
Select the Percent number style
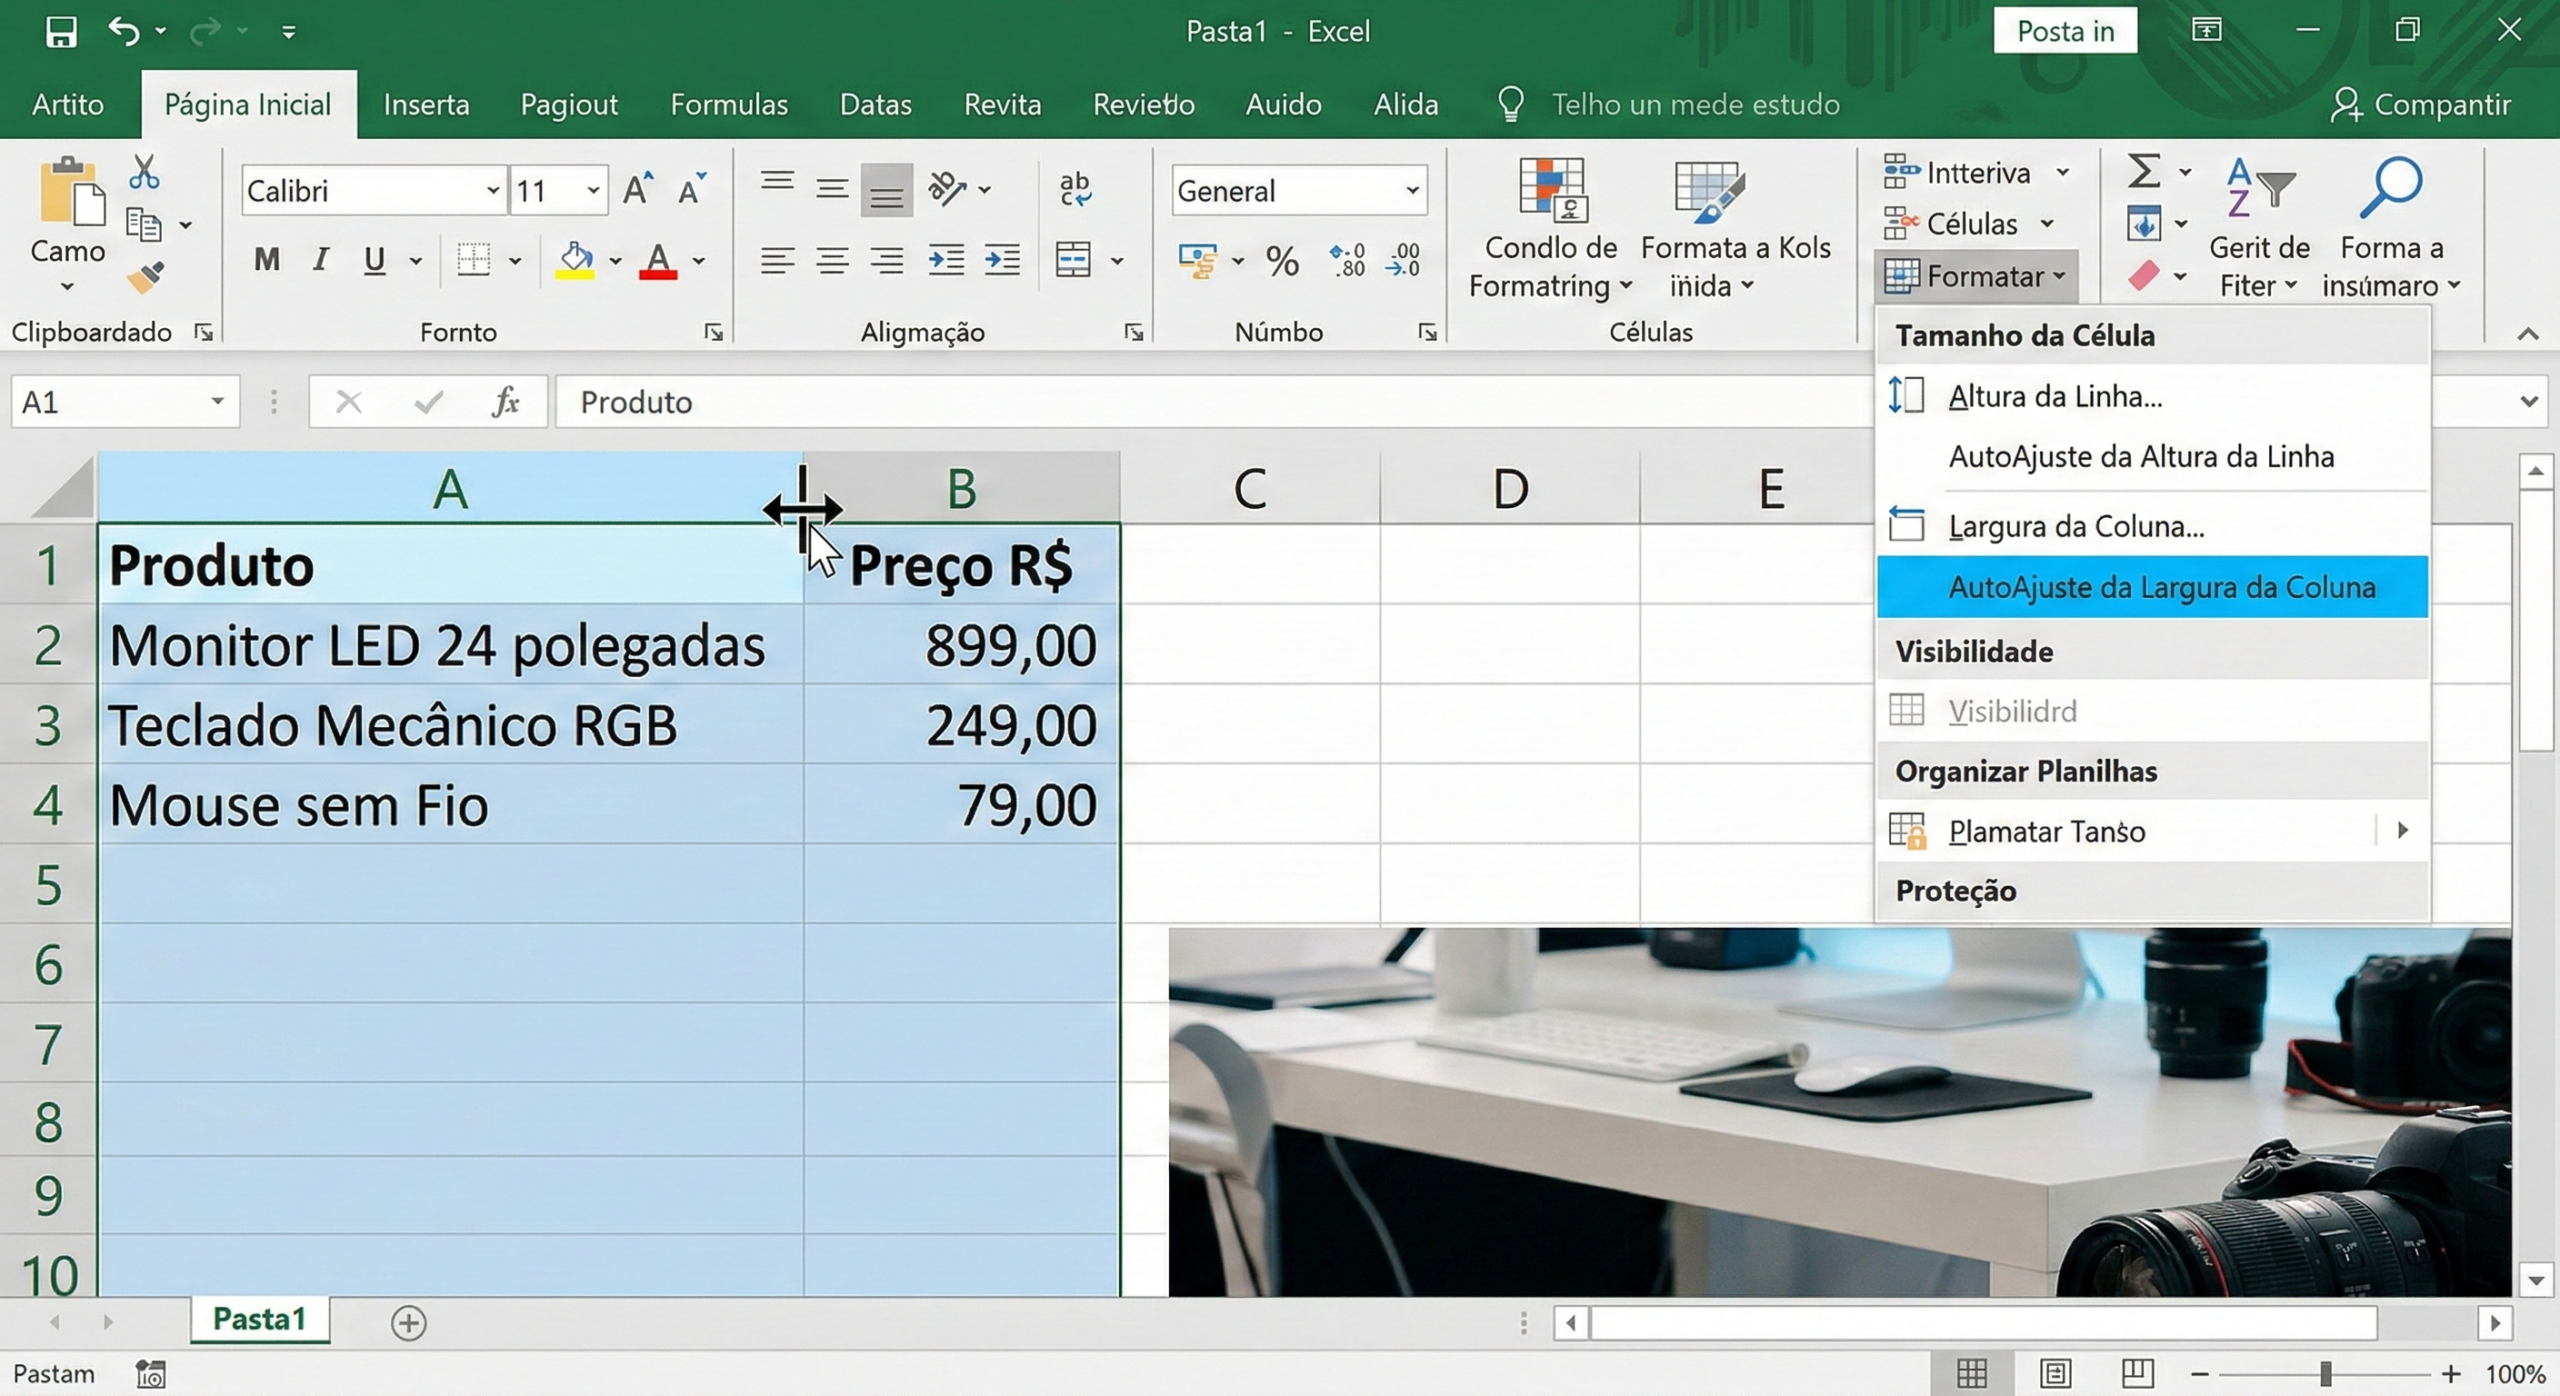point(1282,261)
